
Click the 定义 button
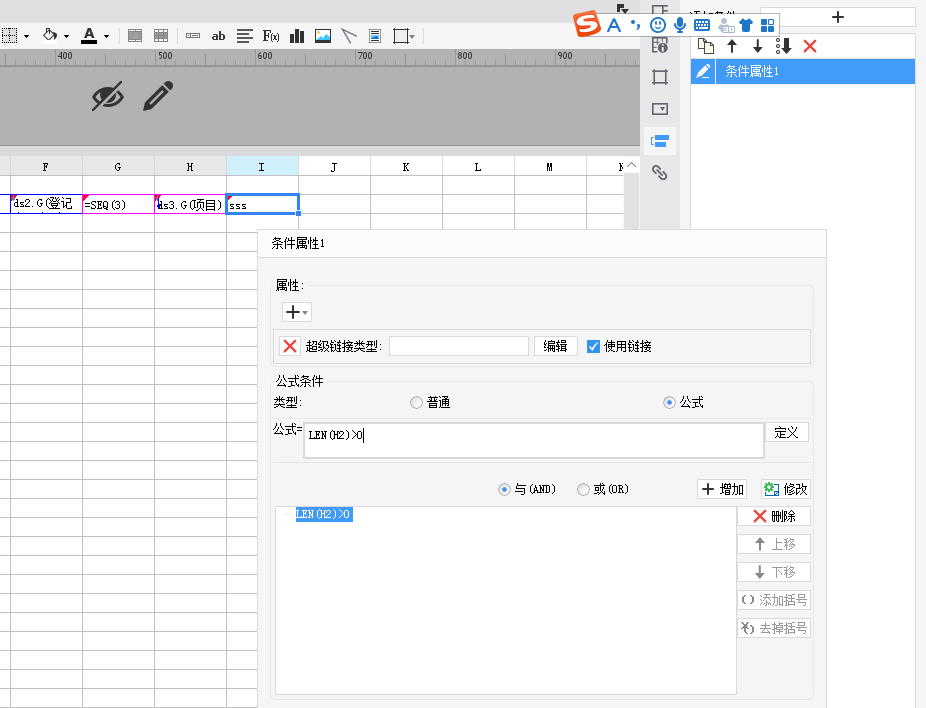pos(787,432)
